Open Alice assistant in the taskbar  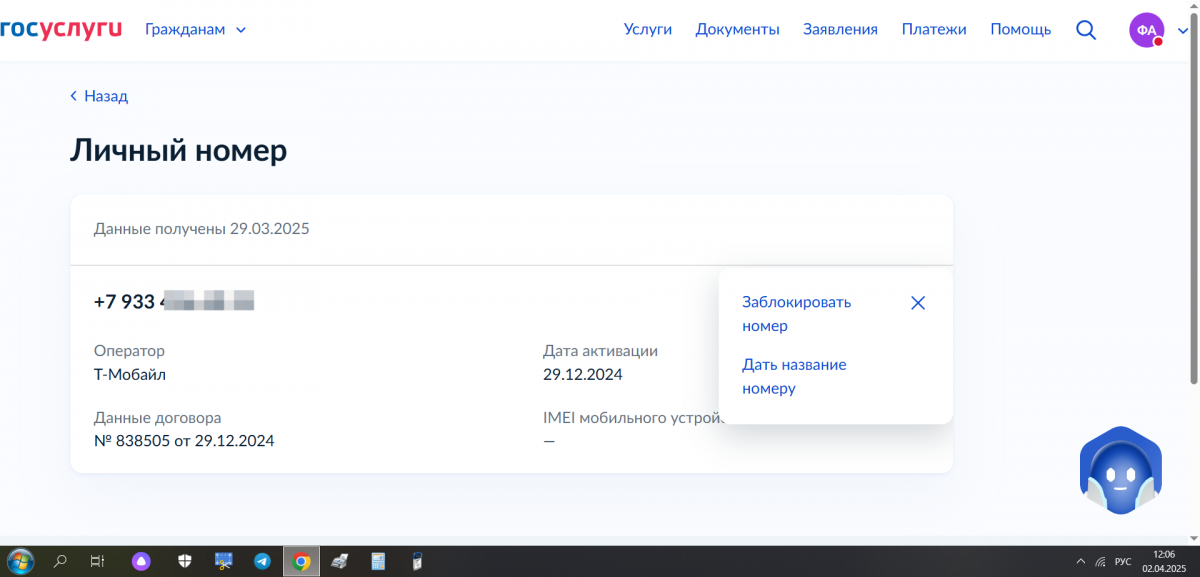tap(141, 561)
